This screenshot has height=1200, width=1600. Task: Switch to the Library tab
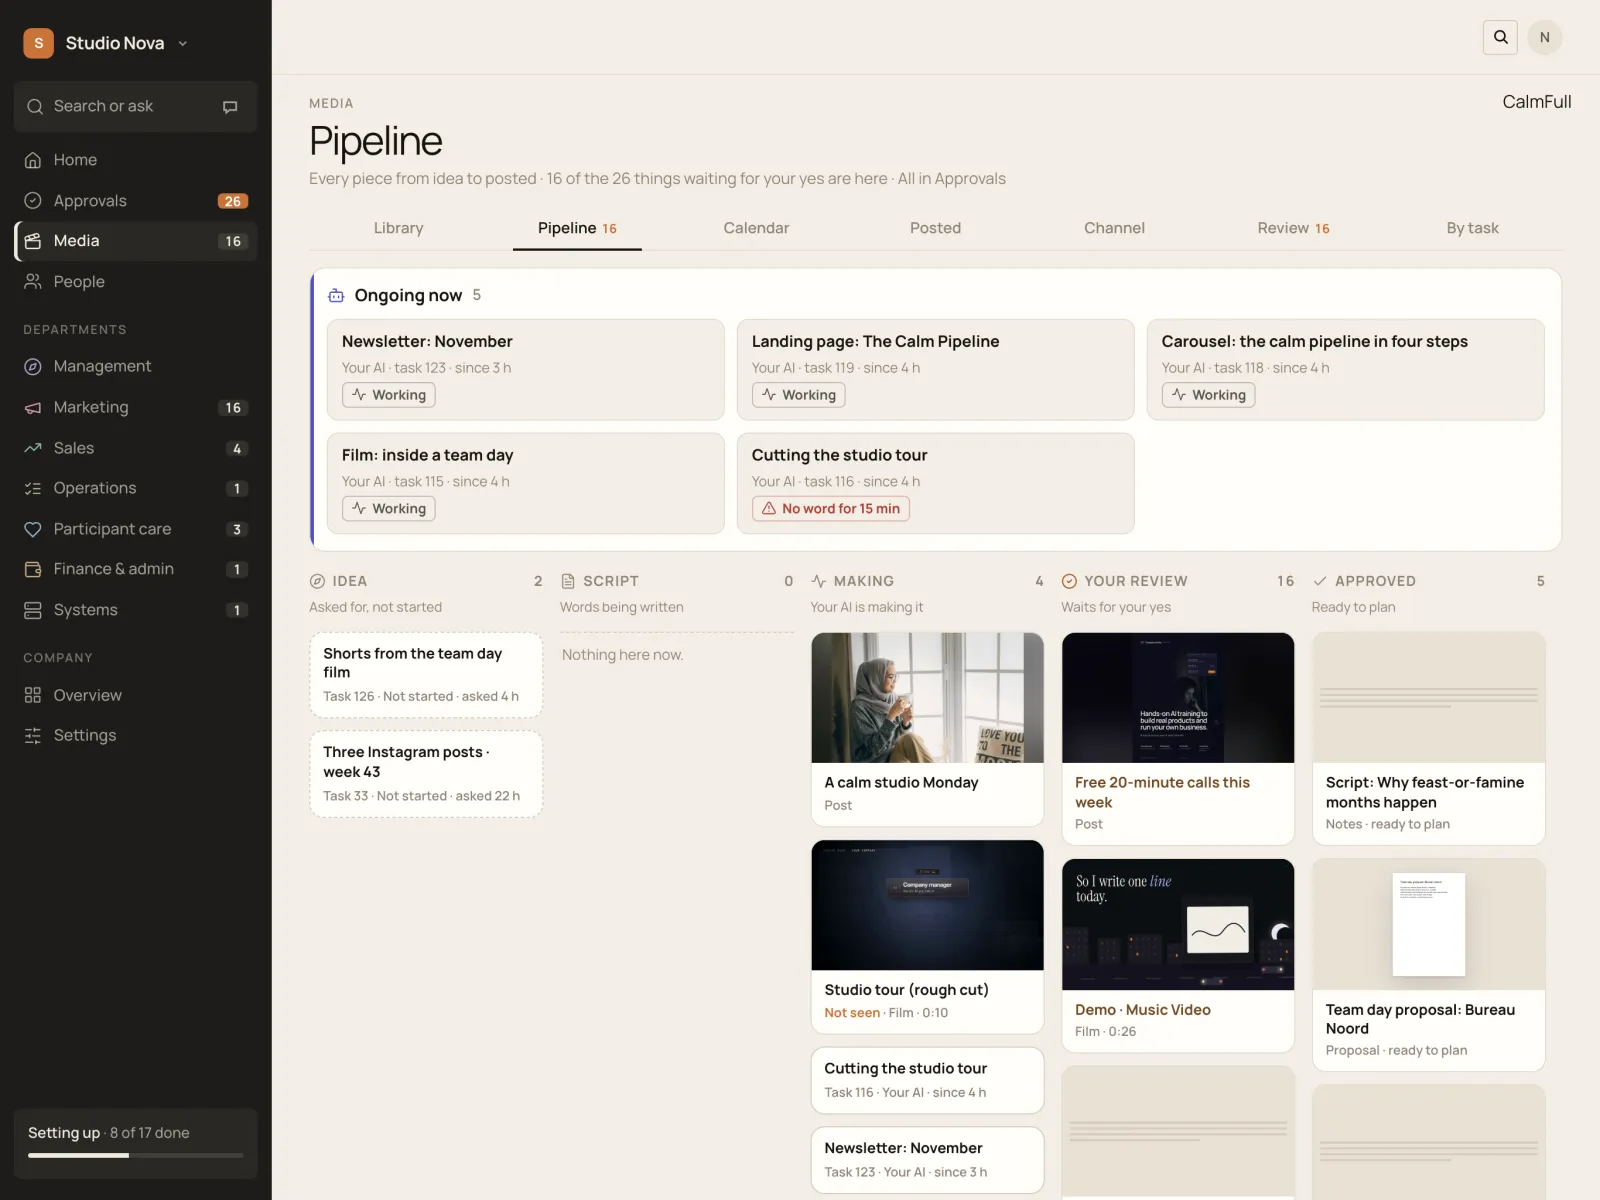(398, 228)
